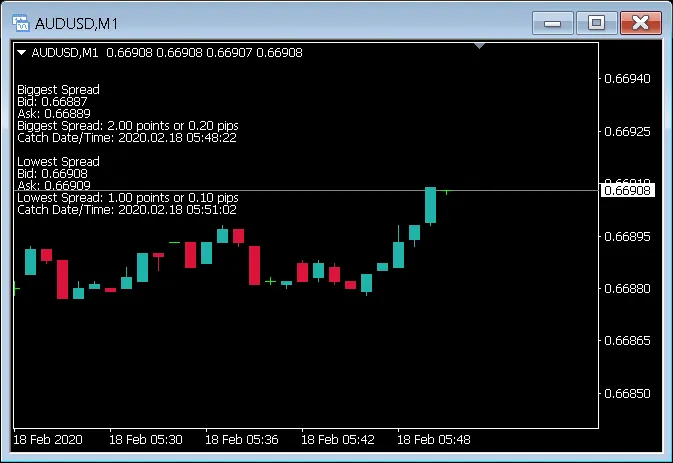Click the tall green candle touching the price line
The image size is (673, 463).
tap(430, 205)
